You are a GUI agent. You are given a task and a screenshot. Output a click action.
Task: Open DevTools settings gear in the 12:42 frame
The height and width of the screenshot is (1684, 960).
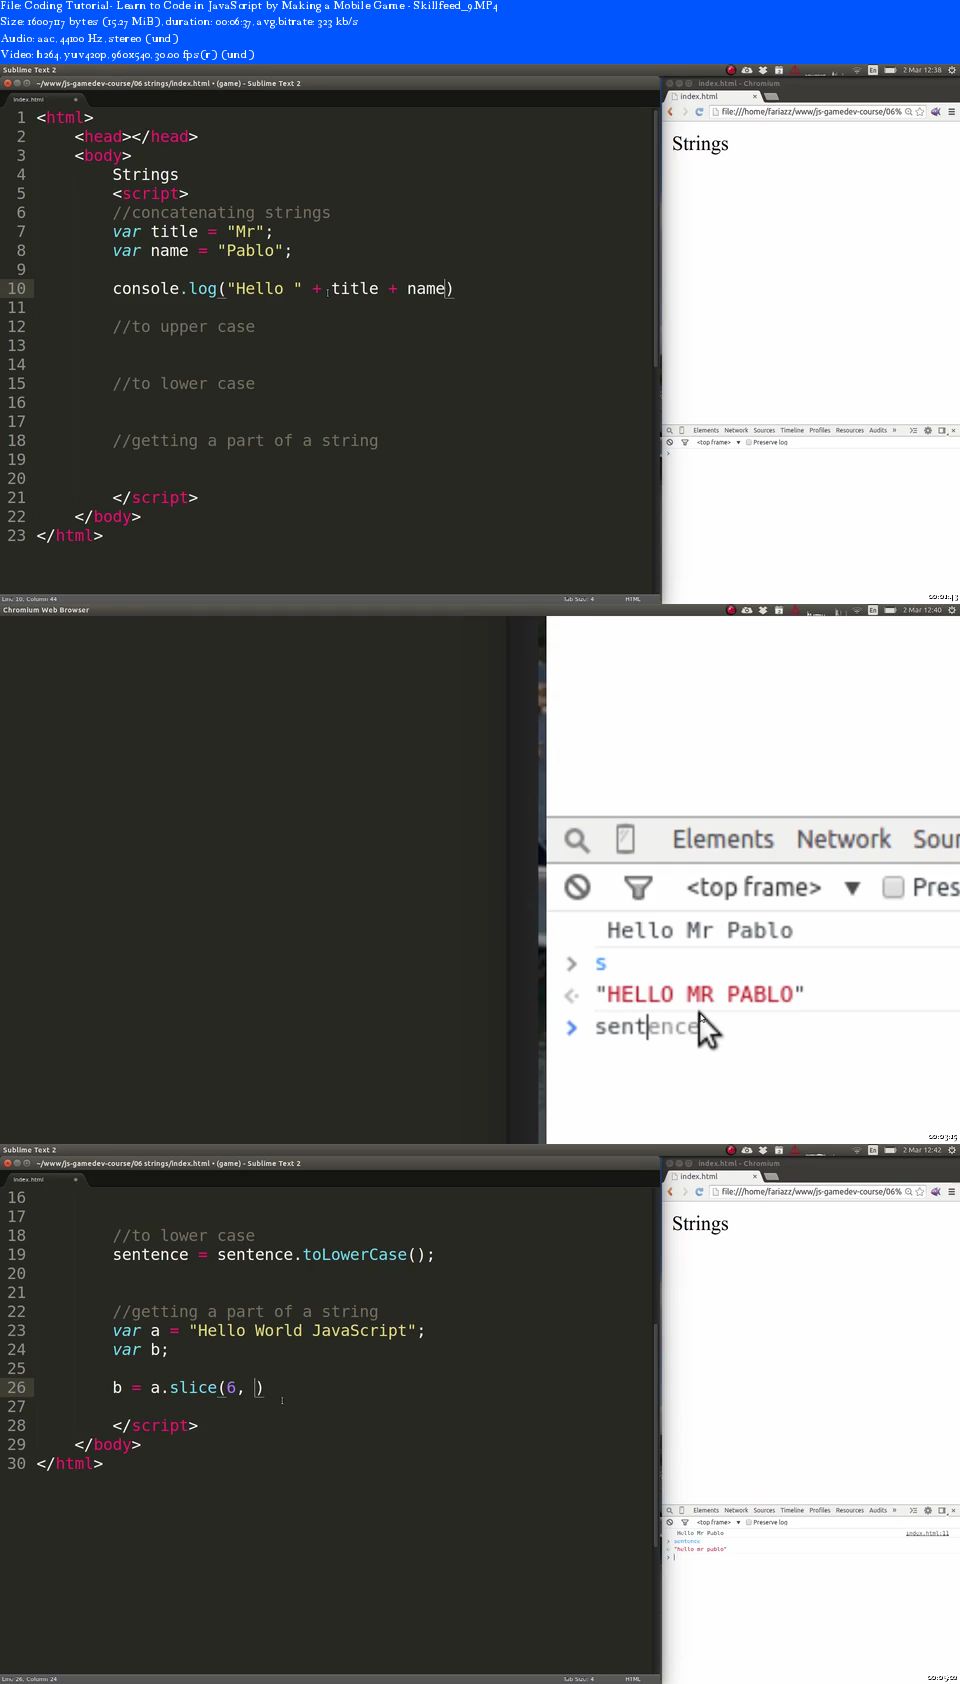(x=928, y=1511)
